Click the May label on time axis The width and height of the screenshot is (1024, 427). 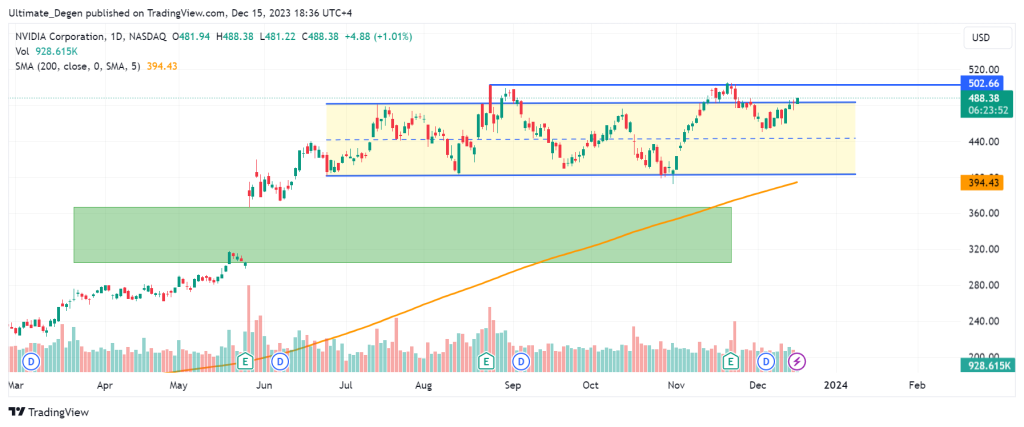coord(179,385)
